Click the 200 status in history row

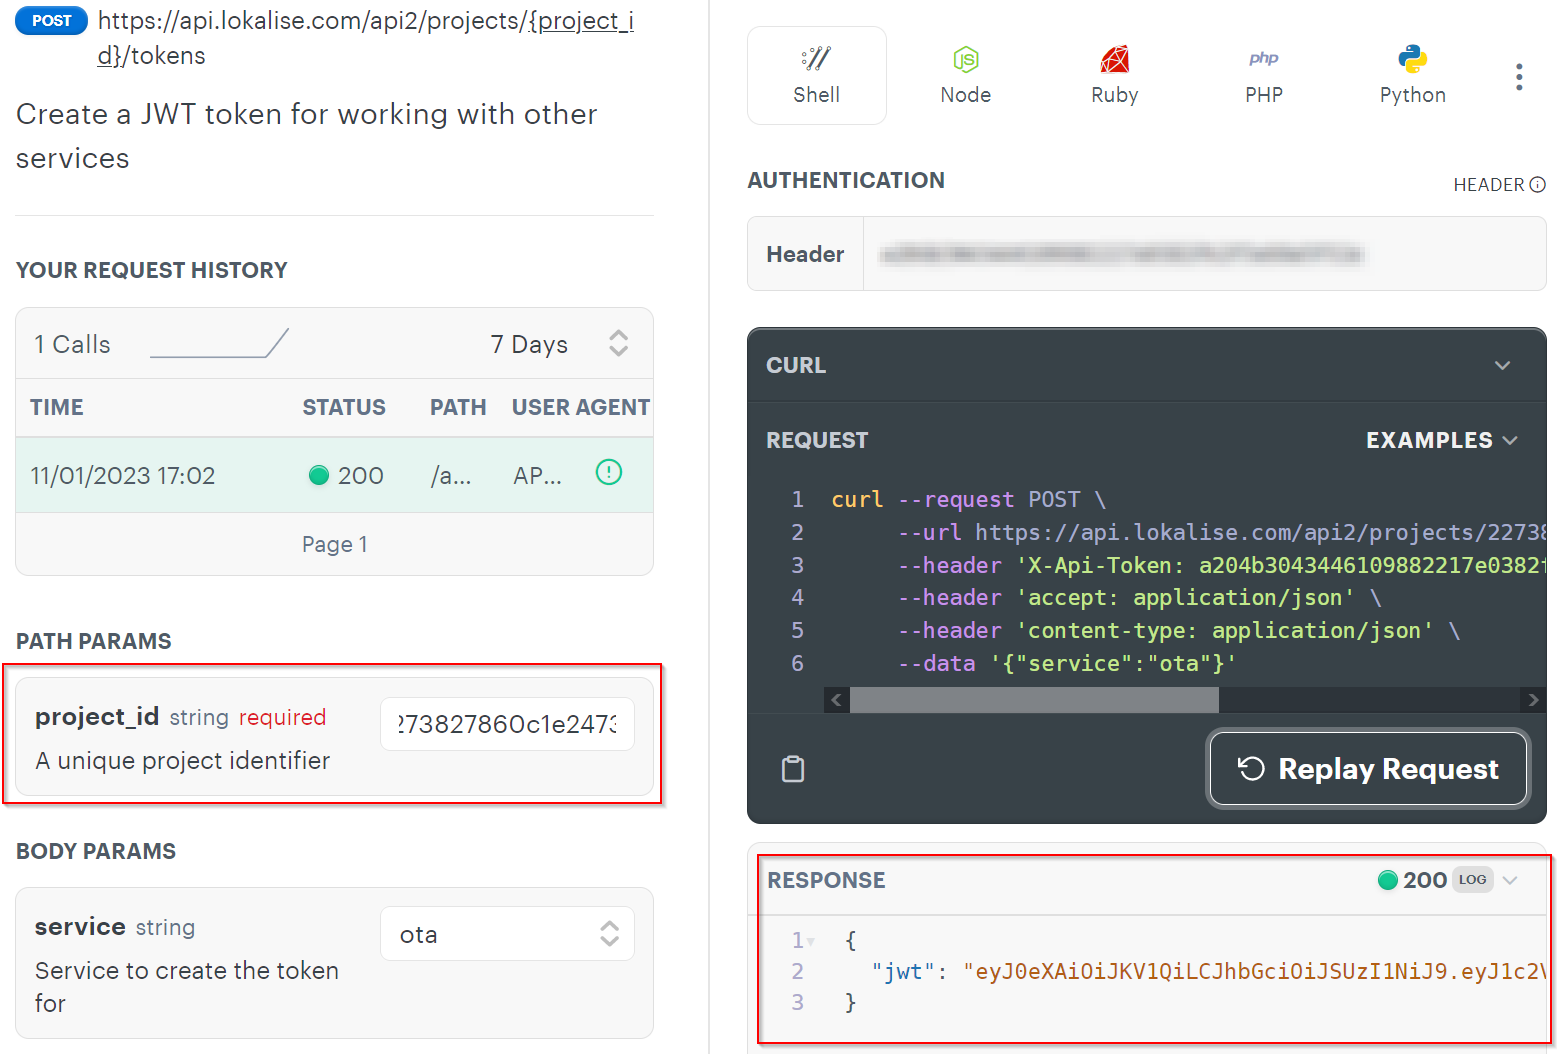coord(347,475)
